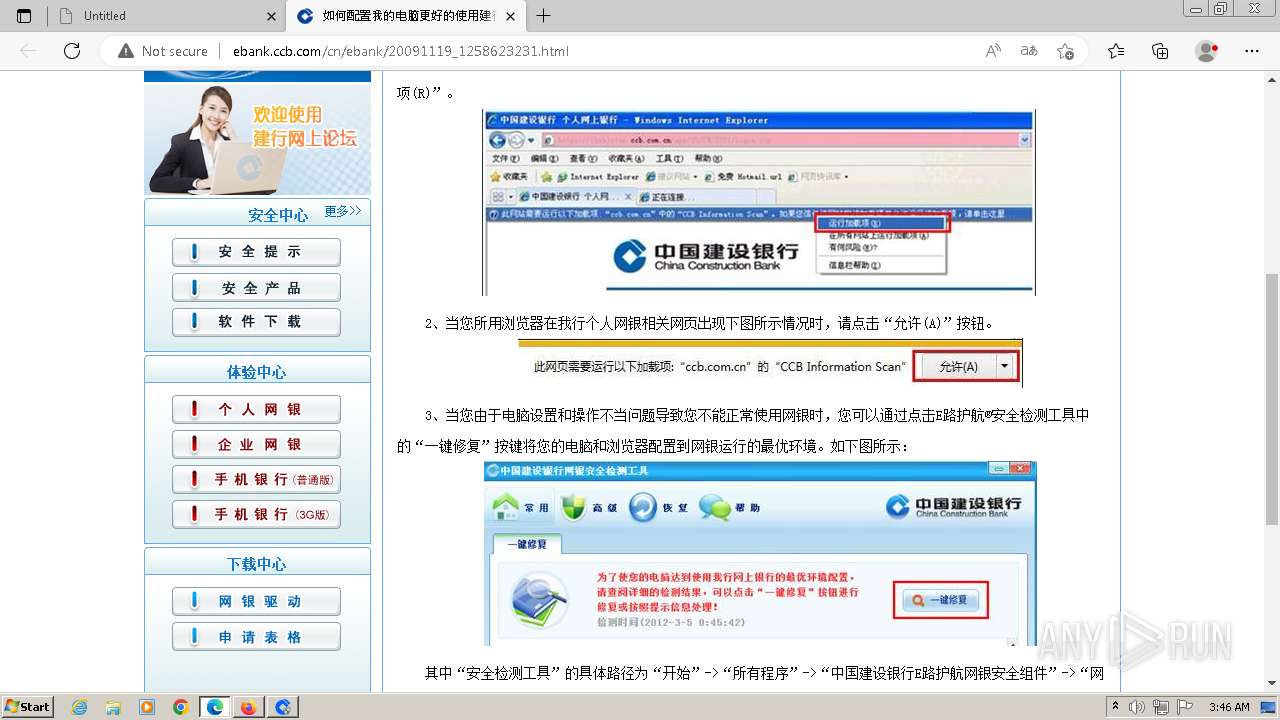Screen dimensions: 1280x720
Task: Select the 下载中心 section heading
Action: pos(256,564)
